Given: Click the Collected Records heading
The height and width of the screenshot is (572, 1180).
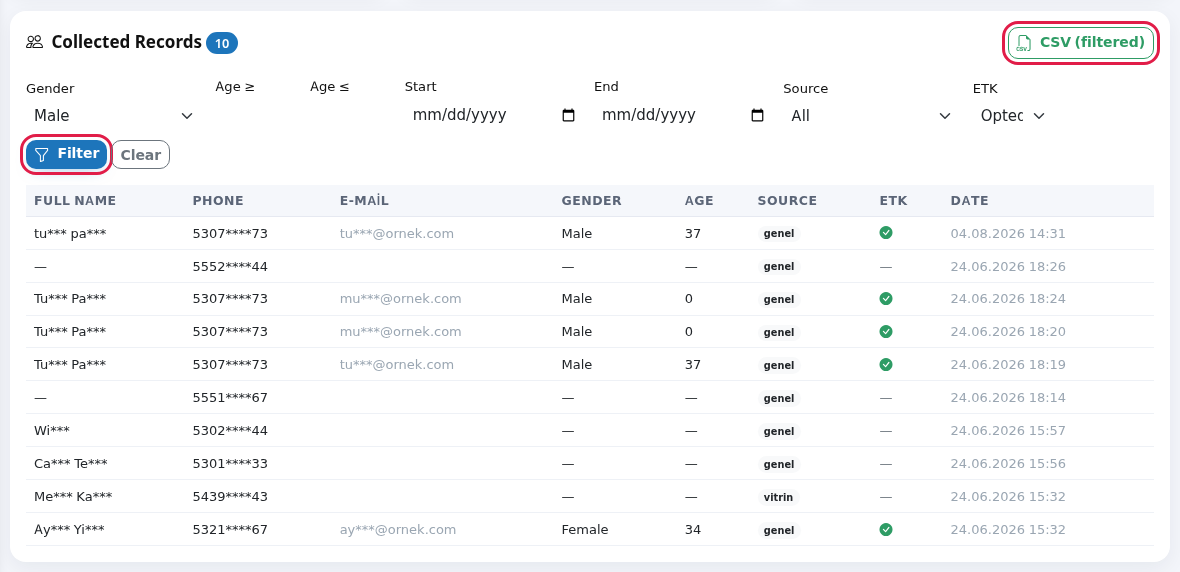Looking at the screenshot, I should coord(126,42).
